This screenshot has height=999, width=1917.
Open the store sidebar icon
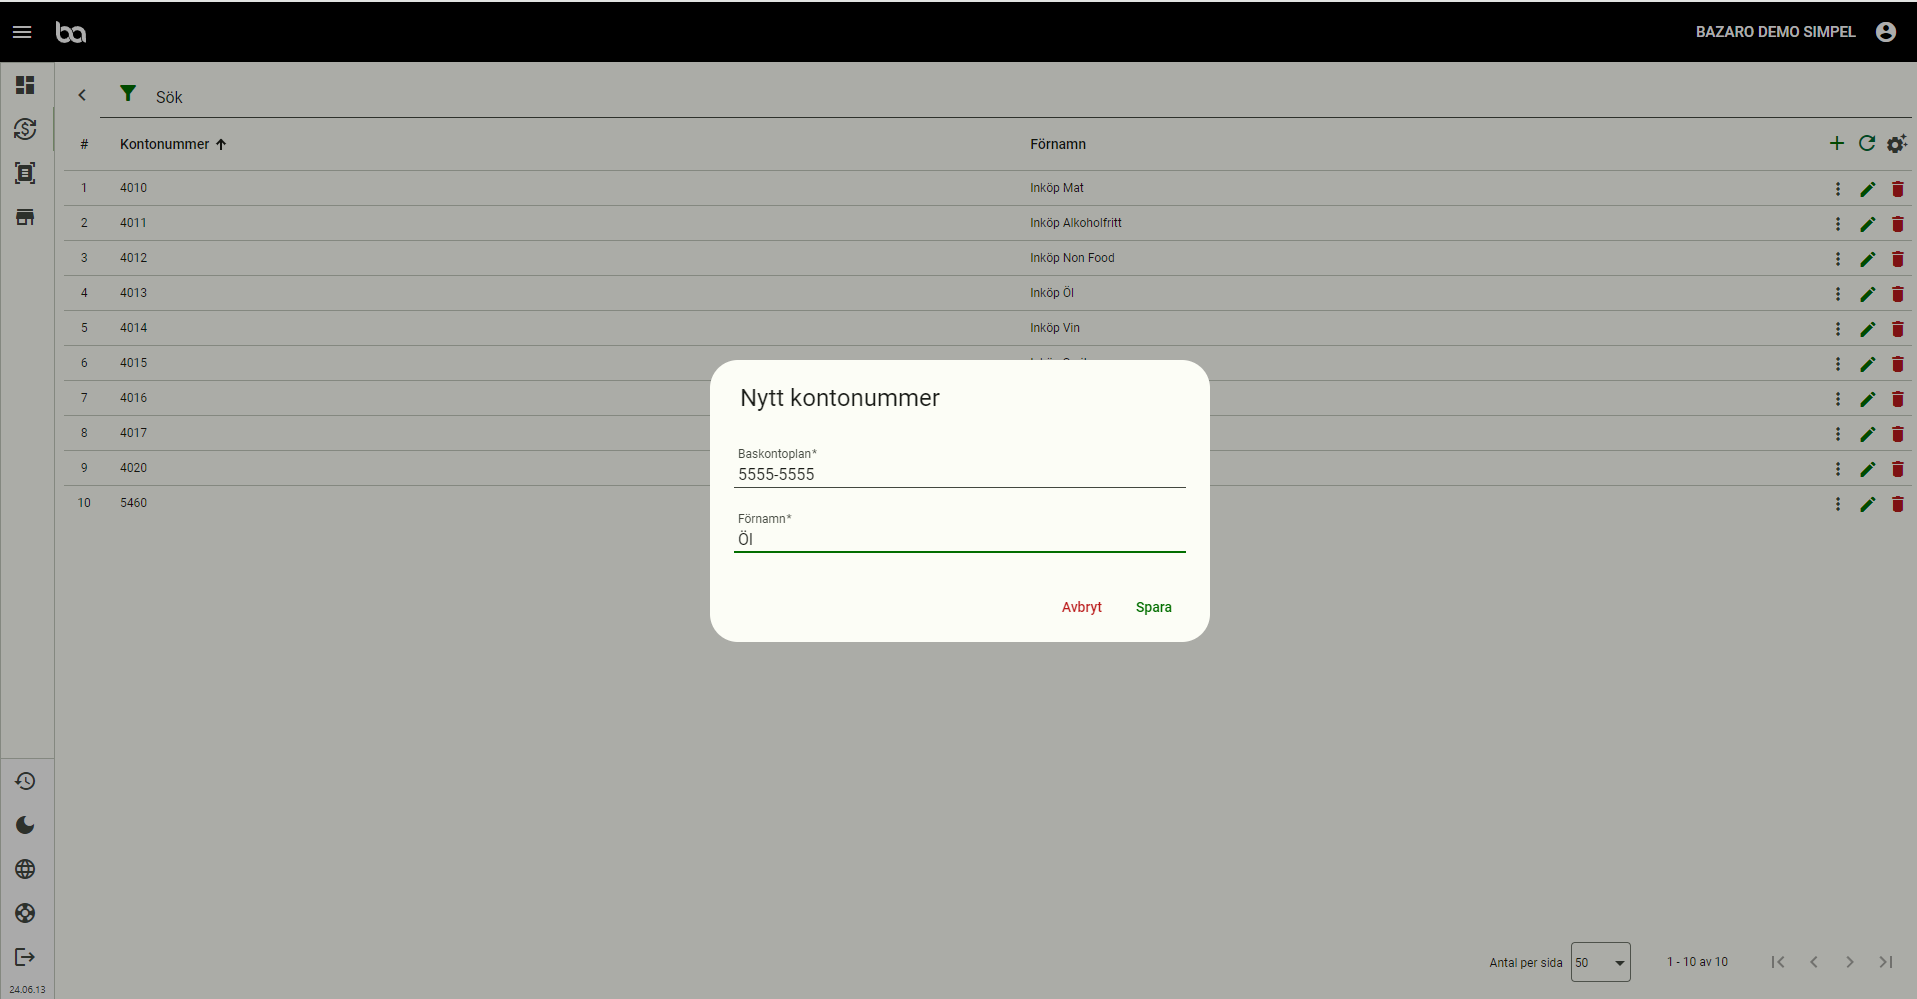(25, 217)
